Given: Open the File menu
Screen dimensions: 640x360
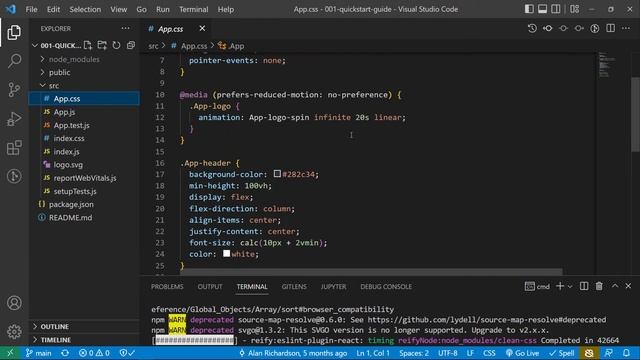Looking at the screenshot, I should click(x=31, y=9).
